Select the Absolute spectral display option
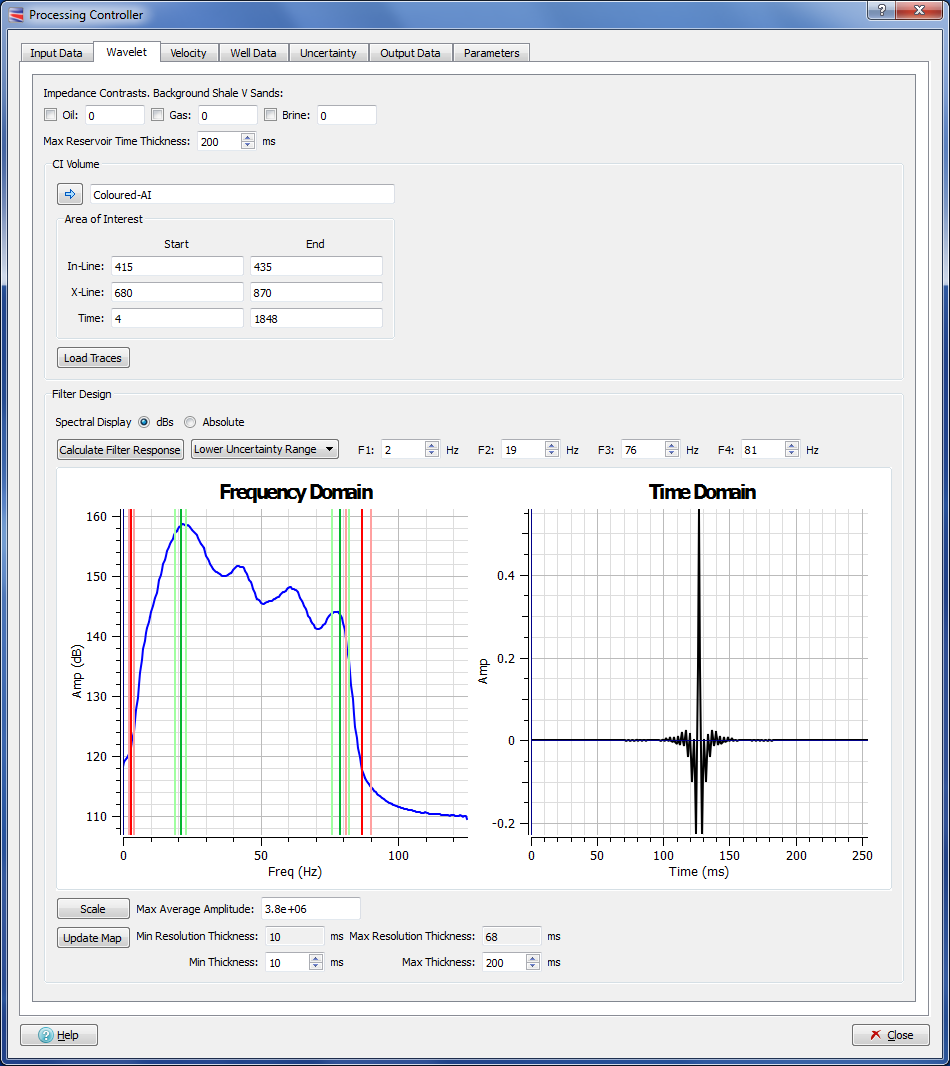The width and height of the screenshot is (950, 1066). click(190, 422)
